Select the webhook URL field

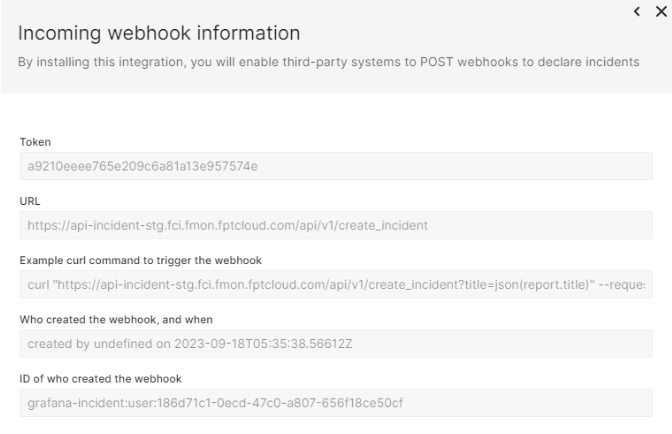pyautogui.click(x=336, y=225)
